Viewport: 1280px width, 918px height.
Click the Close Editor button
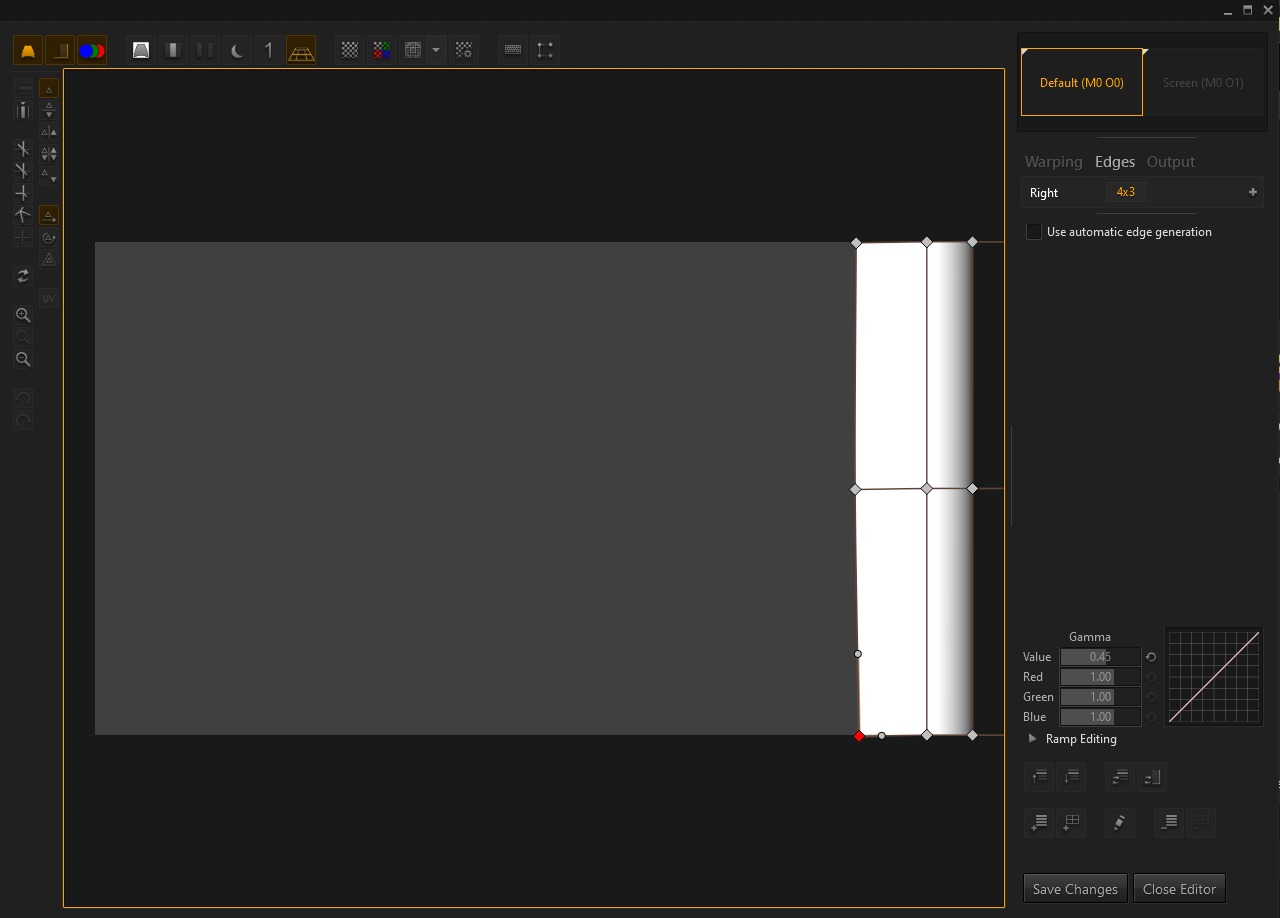tap(1179, 889)
